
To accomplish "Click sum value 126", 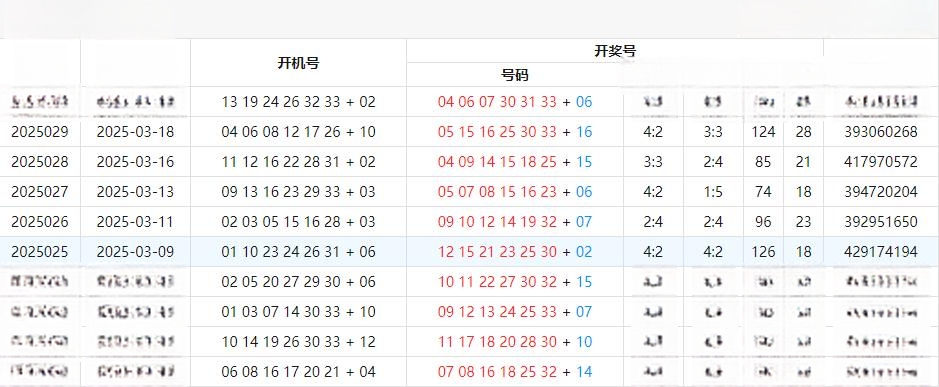I will 764,252.
